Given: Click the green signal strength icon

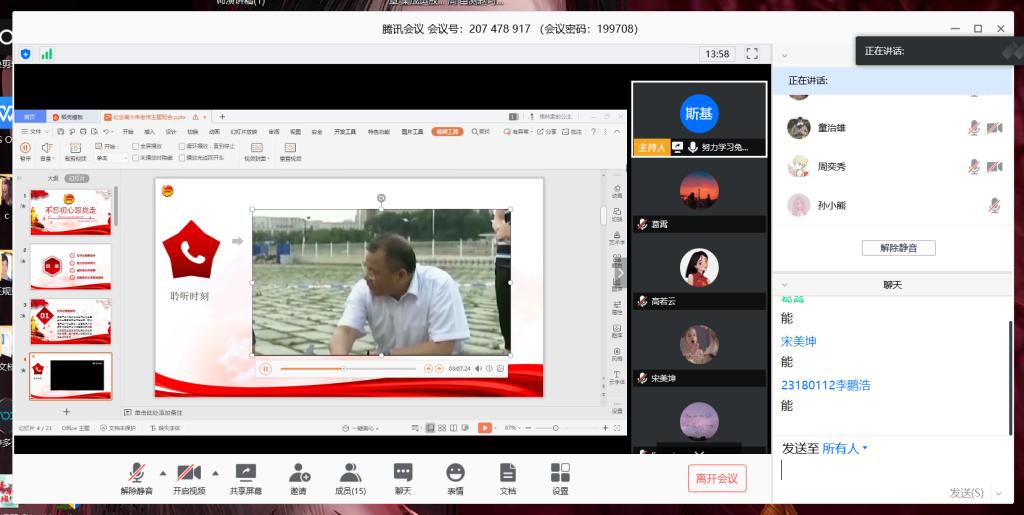Looking at the screenshot, I should pos(47,54).
